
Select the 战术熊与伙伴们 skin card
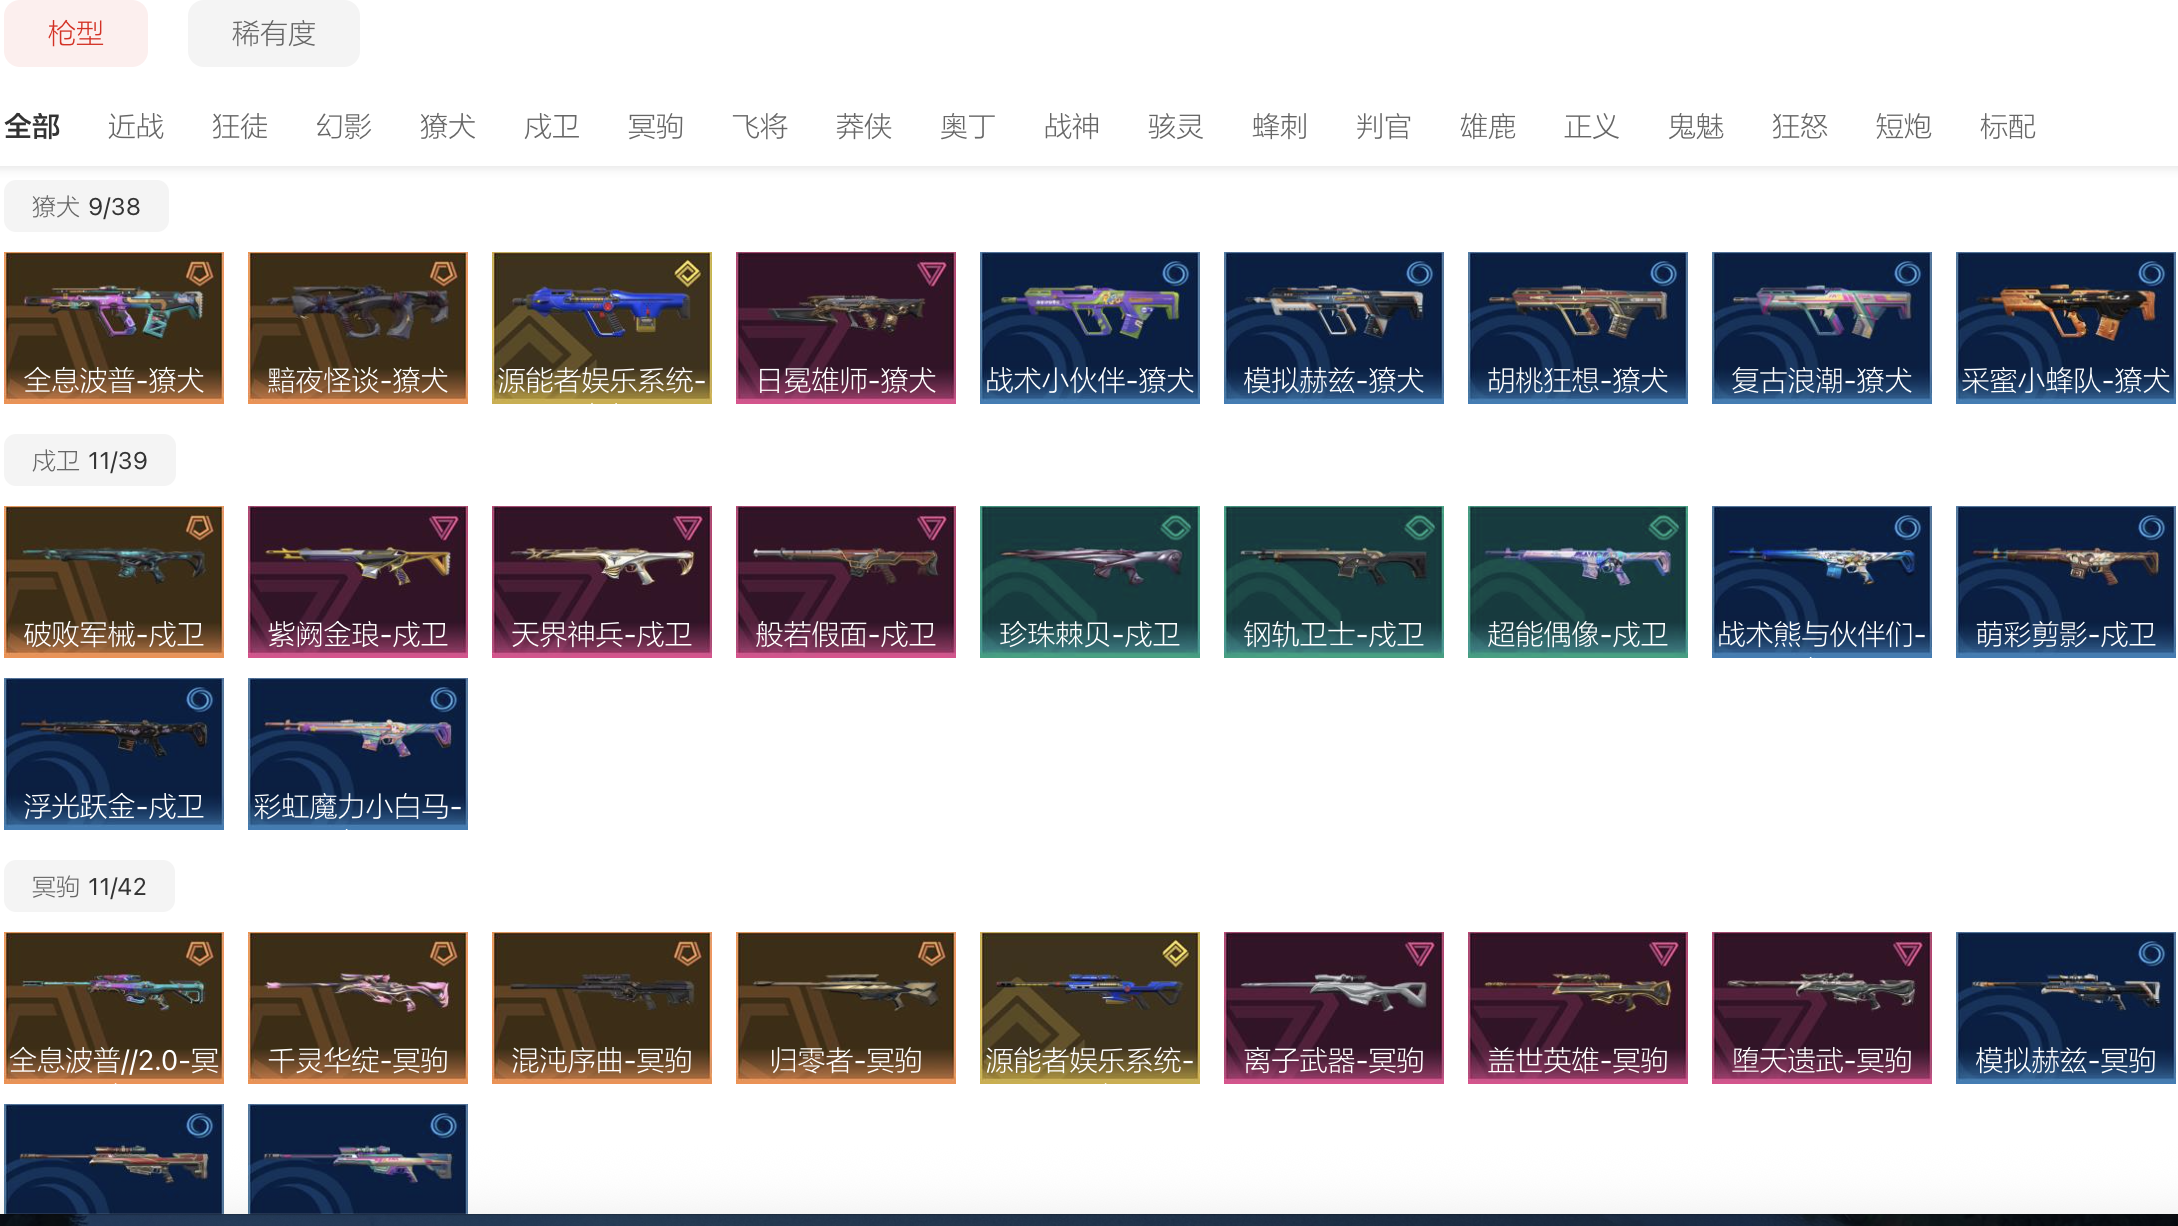click(1822, 582)
